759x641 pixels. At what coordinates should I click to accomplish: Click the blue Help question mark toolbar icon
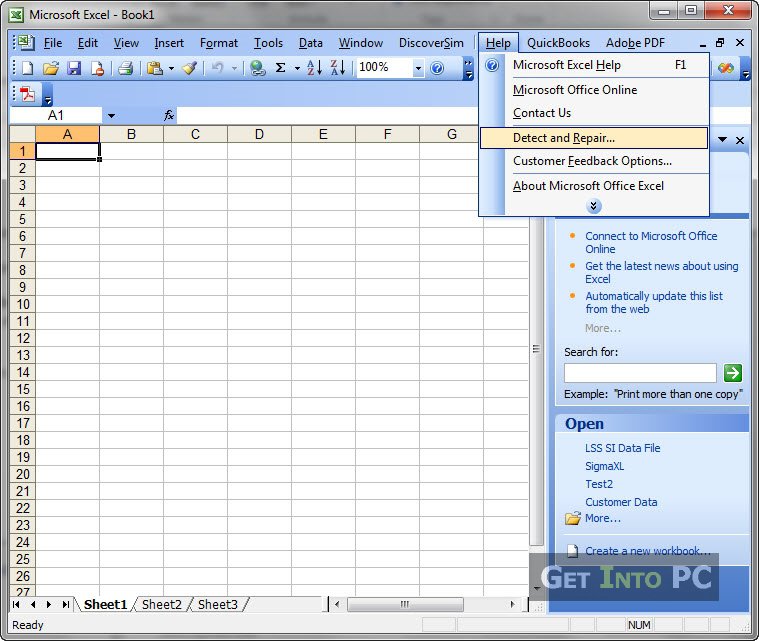pyautogui.click(x=437, y=68)
